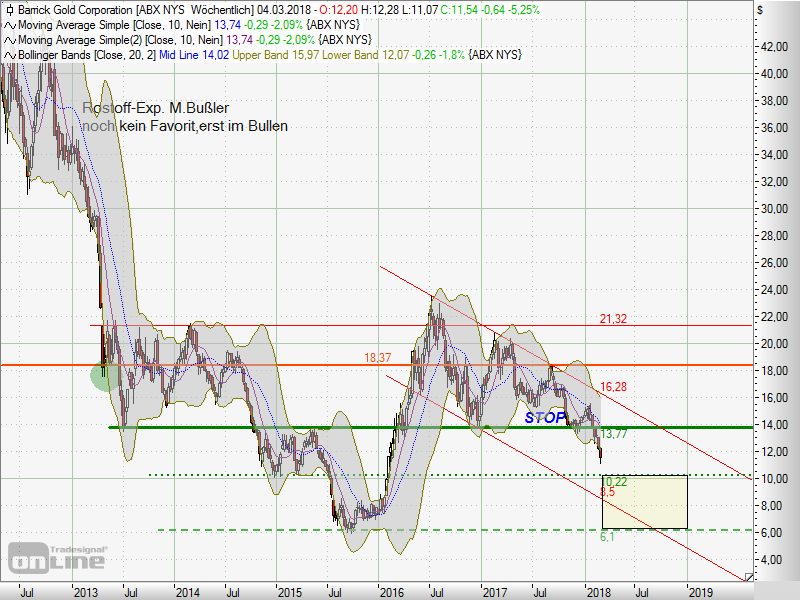Click the 10,22 dotted level label
Viewport: 800px width, 600px height.
[614, 482]
